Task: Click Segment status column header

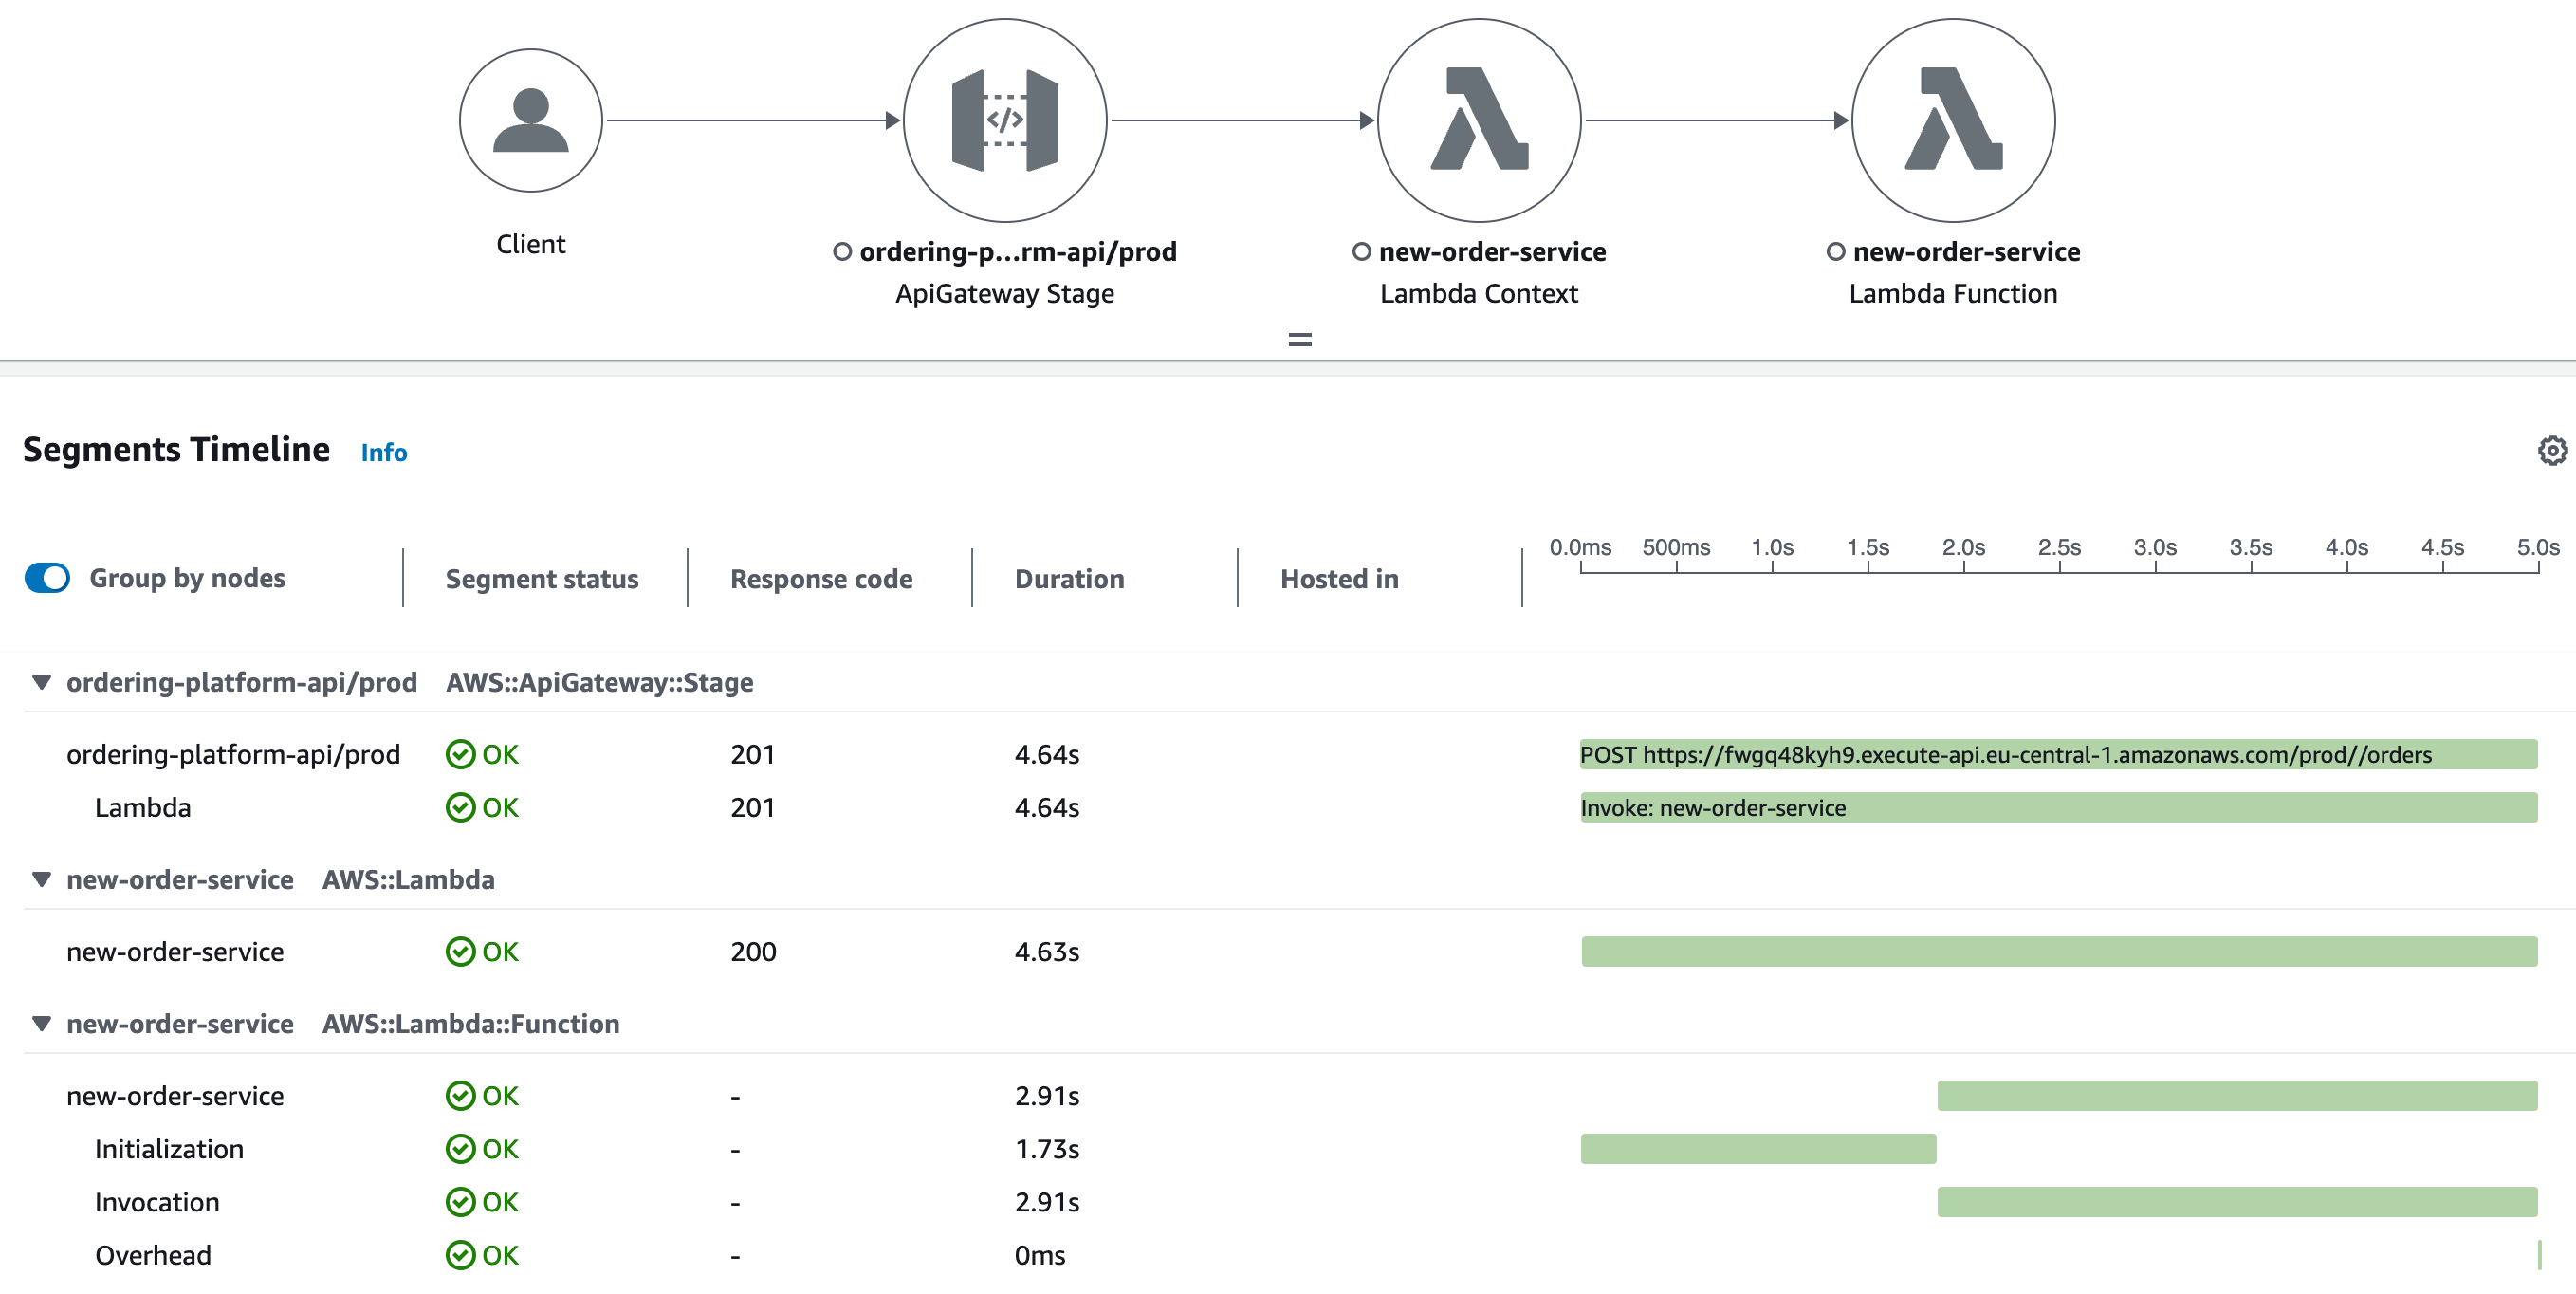Action: (x=541, y=579)
